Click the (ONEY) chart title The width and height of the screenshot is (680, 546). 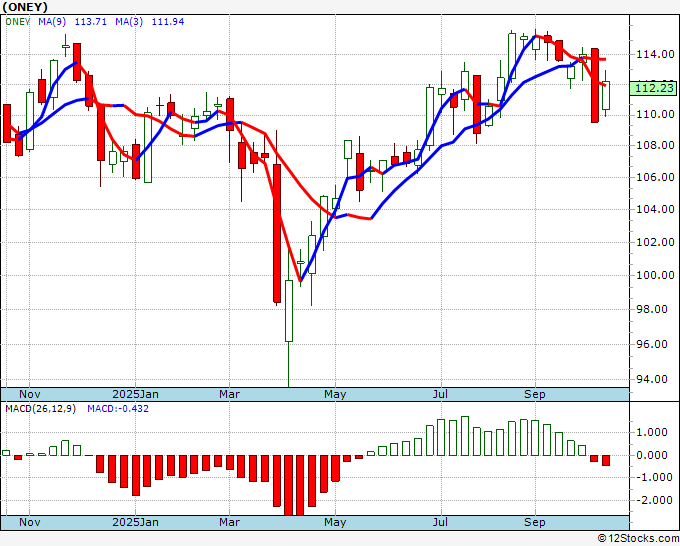point(25,7)
